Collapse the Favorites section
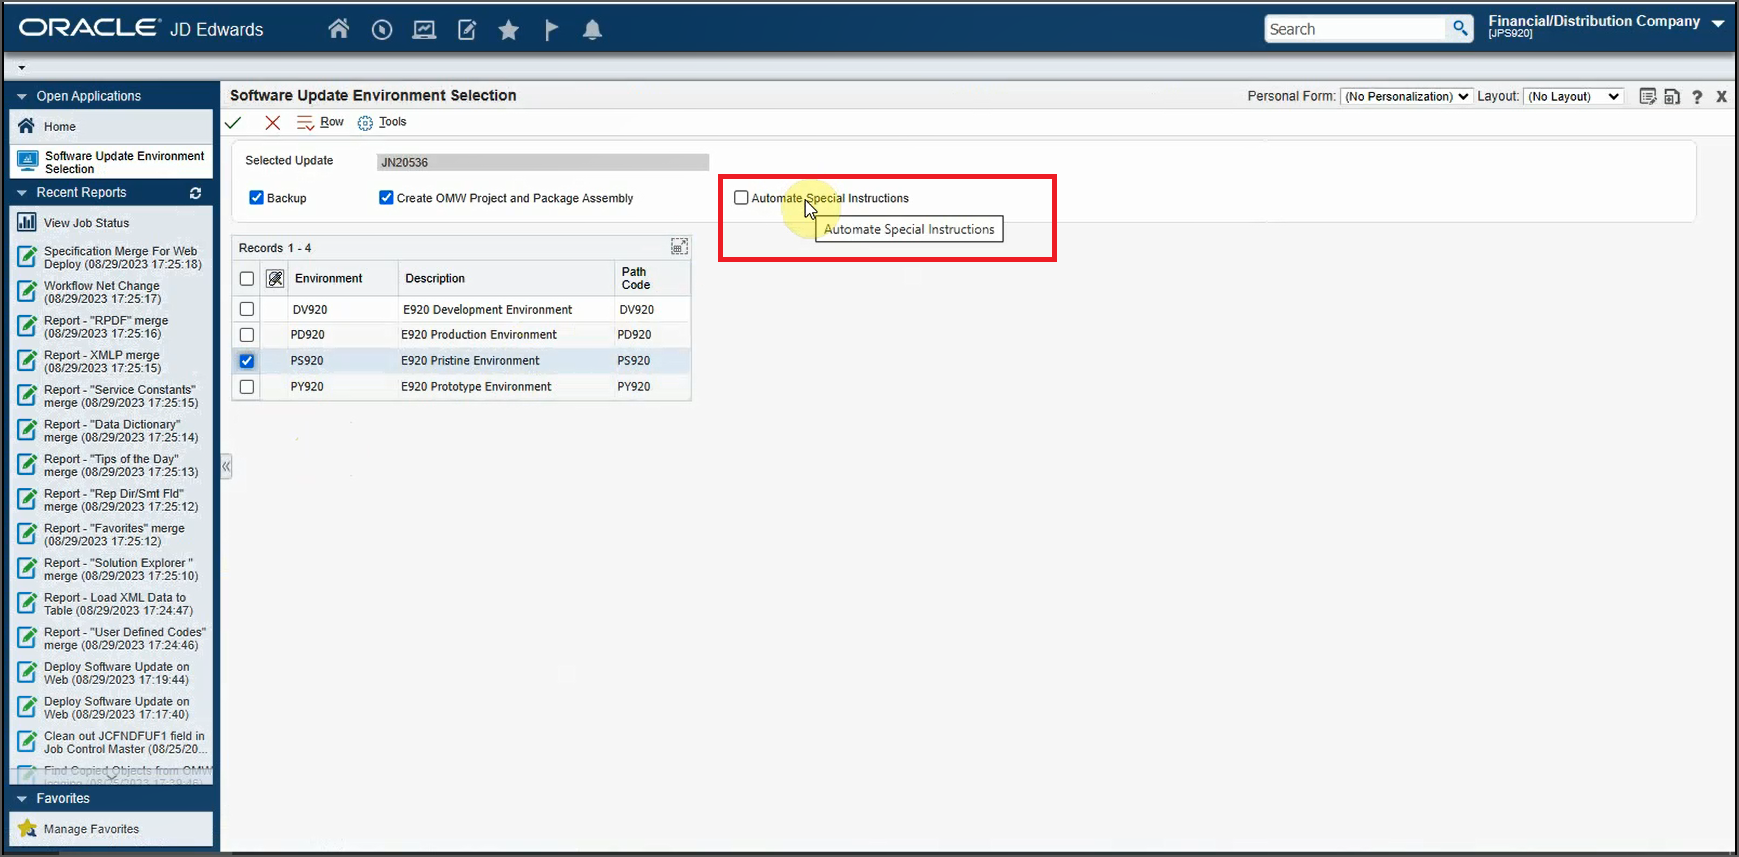 click(x=22, y=799)
